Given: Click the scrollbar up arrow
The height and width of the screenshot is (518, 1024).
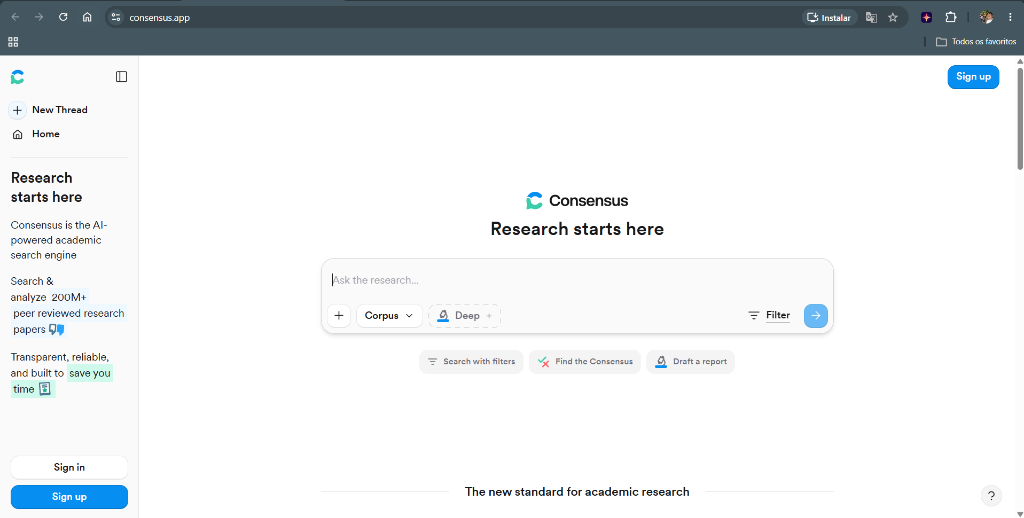Looking at the screenshot, I should point(1019,61).
